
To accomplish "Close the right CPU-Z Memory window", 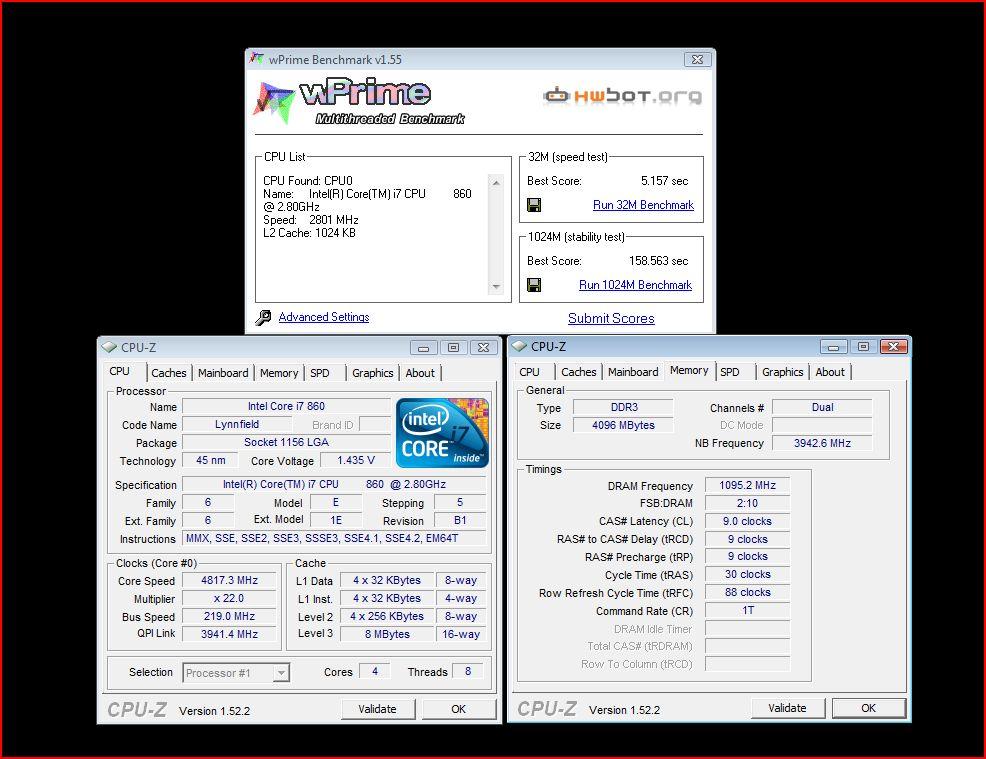I will [894, 346].
